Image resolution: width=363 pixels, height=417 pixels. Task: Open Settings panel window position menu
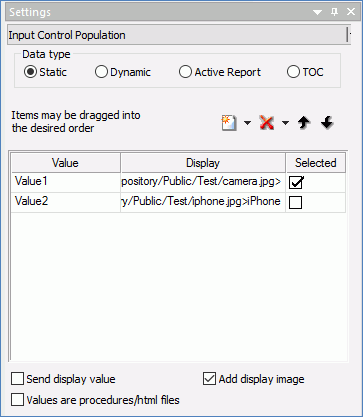pos(317,13)
